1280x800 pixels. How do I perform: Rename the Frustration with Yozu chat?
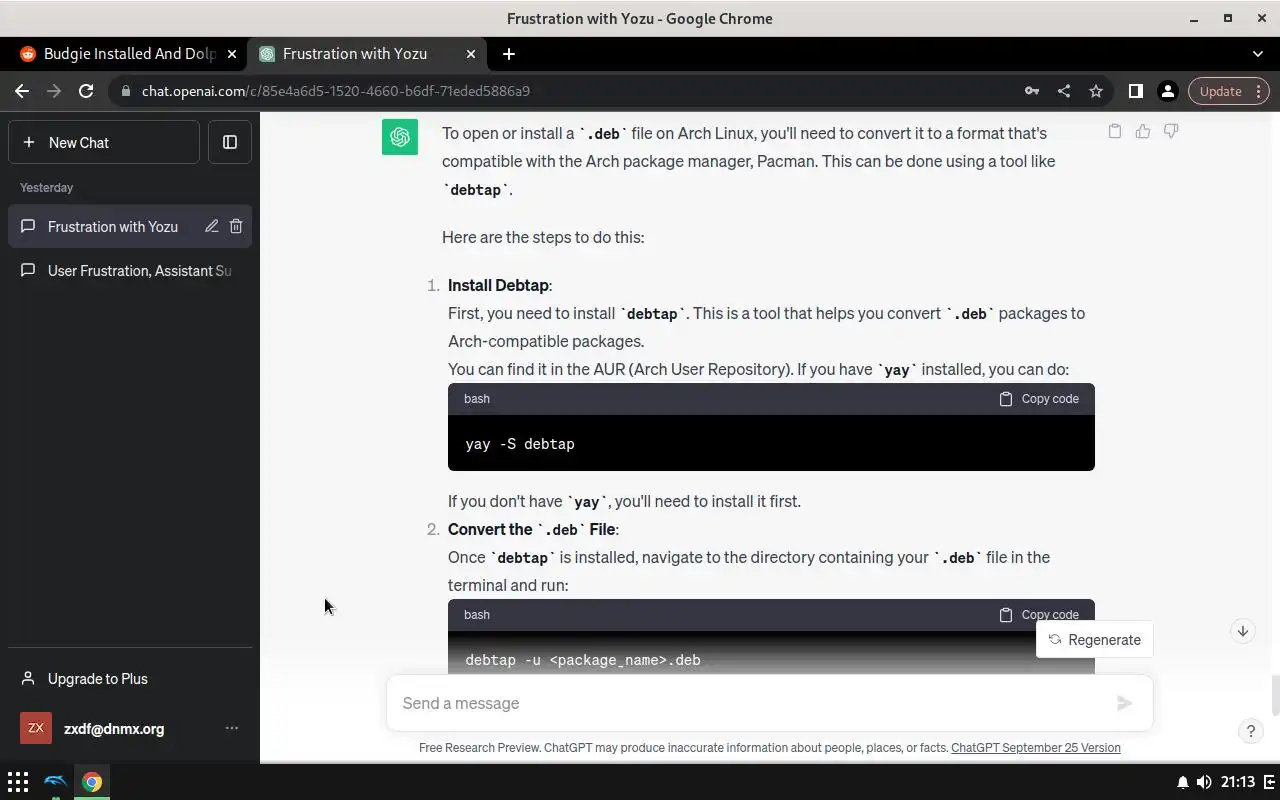212,226
